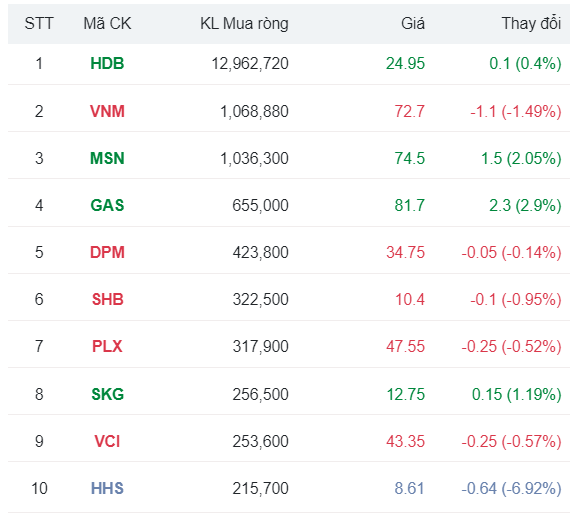Select net volume 256,500 cell
Image resolution: width=575 pixels, height=513 pixels.
[x=260, y=394]
